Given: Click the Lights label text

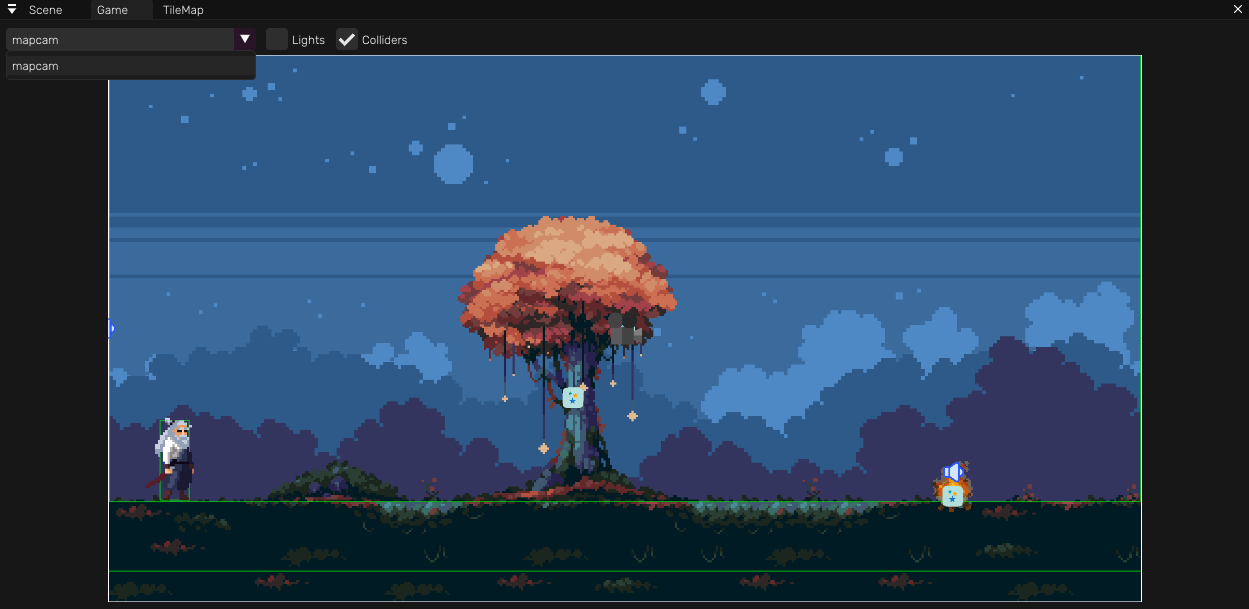Looking at the screenshot, I should click(x=308, y=40).
